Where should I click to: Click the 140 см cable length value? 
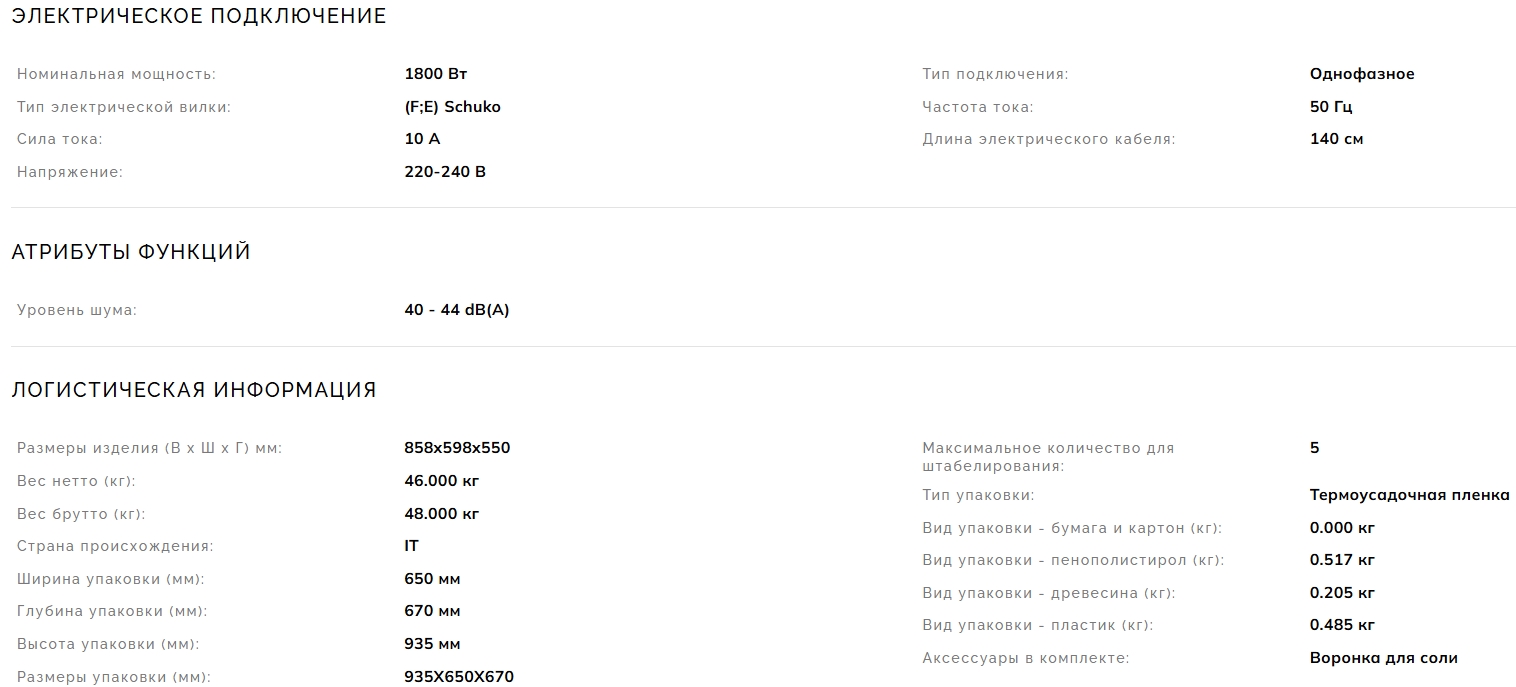[x=1336, y=139]
